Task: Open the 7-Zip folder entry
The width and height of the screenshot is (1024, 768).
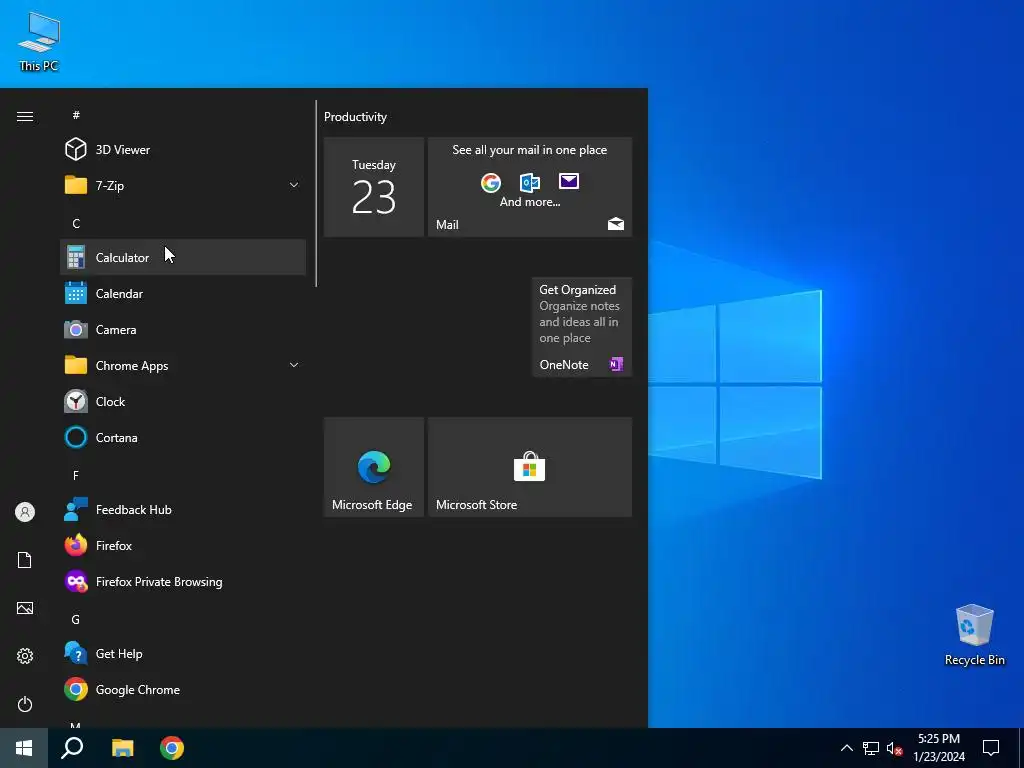Action: pos(183,185)
